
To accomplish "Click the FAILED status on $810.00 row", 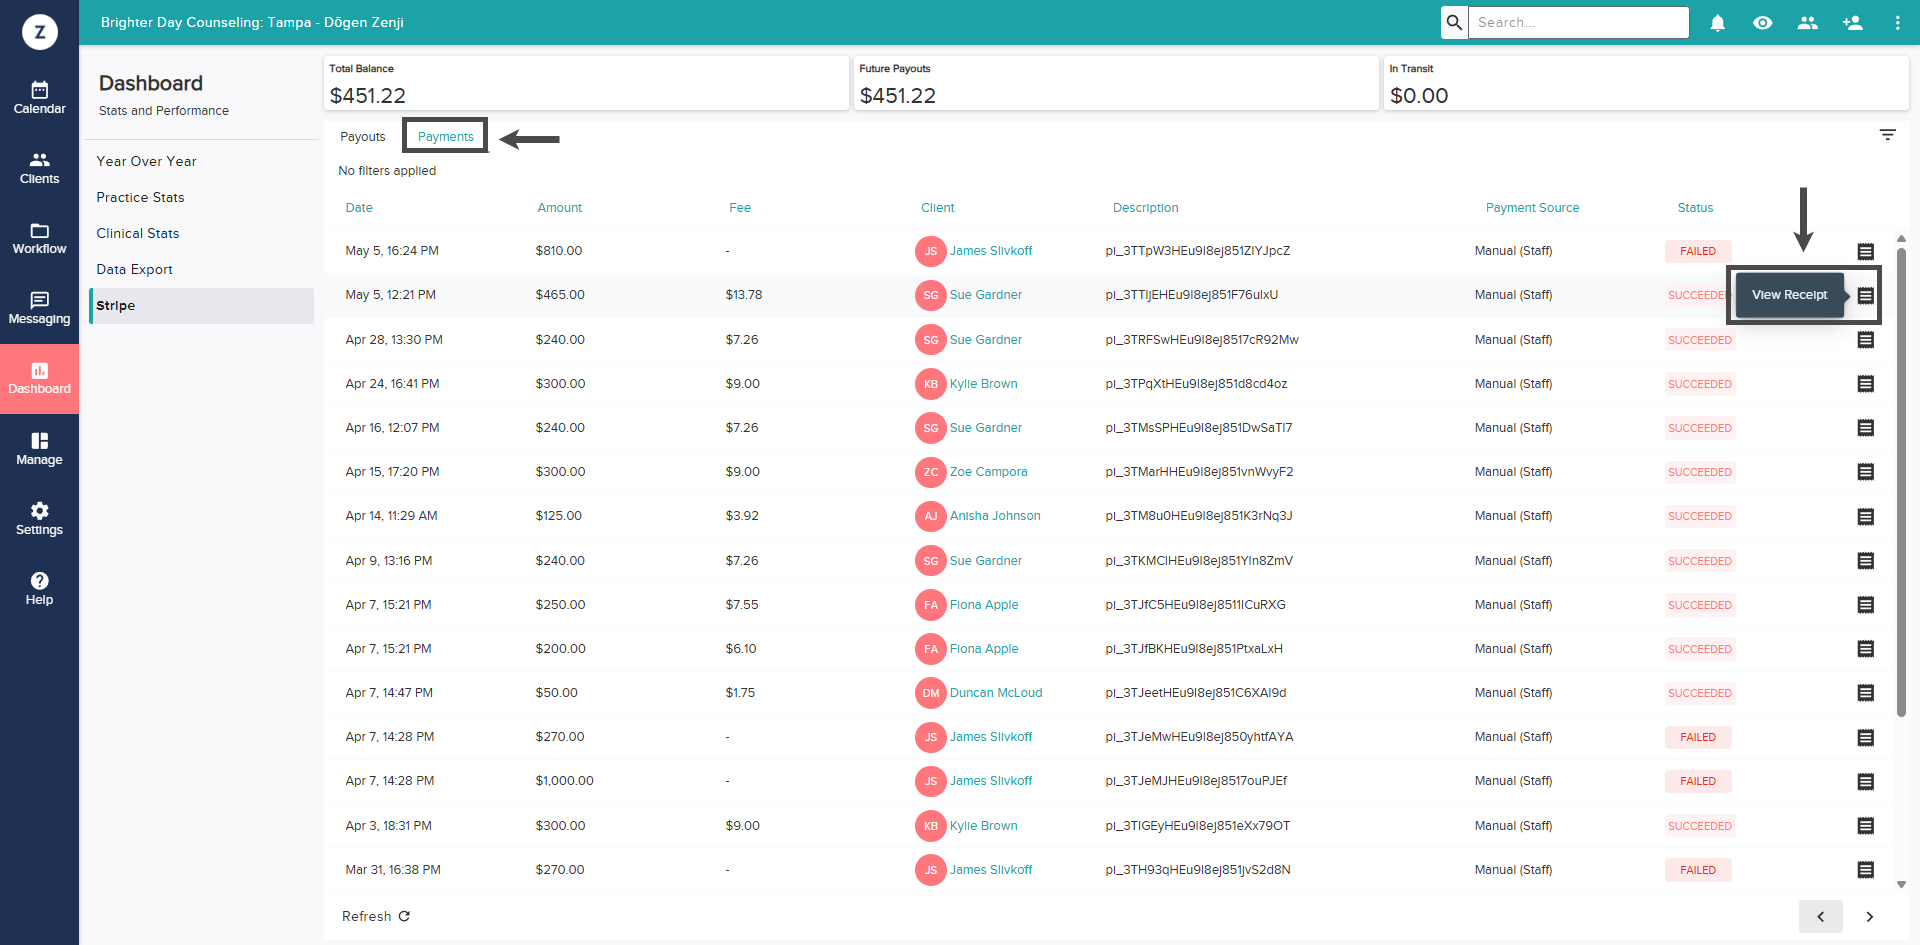I will [1698, 251].
